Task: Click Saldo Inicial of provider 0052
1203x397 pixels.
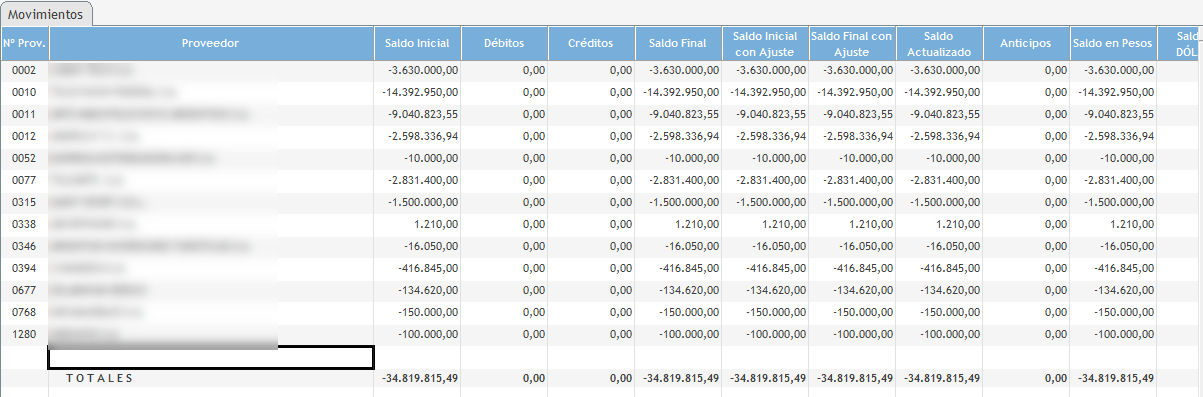Action: tap(418, 158)
